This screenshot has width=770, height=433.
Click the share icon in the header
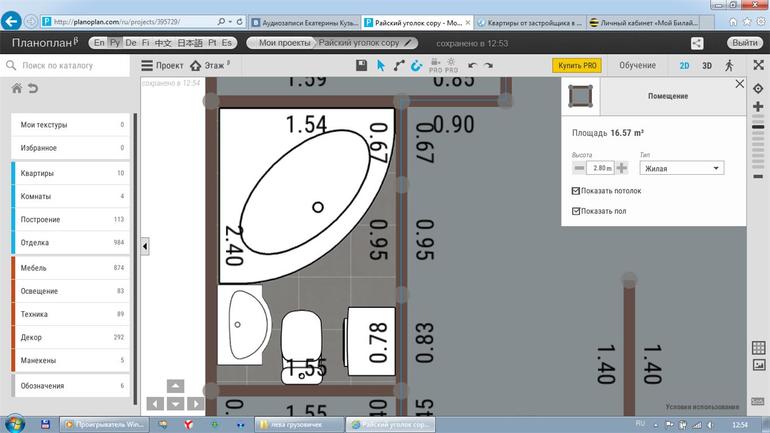coord(697,43)
